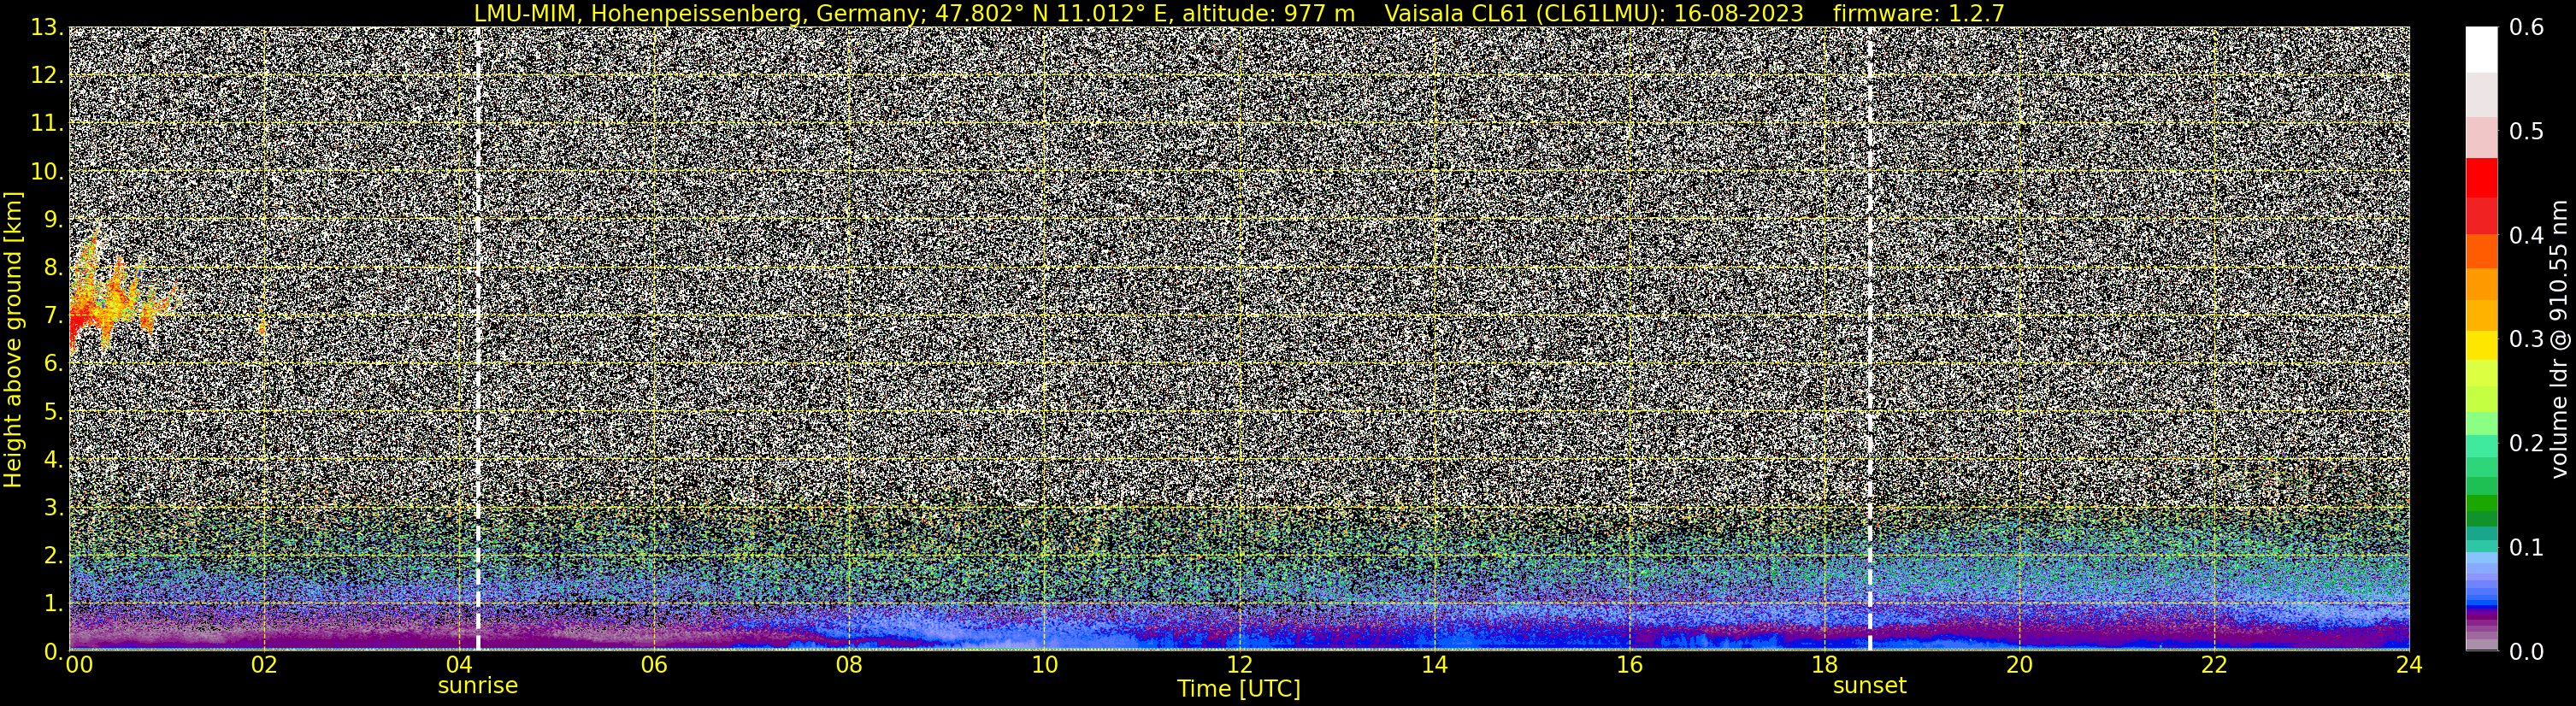This screenshot has width=2576, height=706.
Task: Click the time axis tick label 18
Action: tap(1824, 666)
